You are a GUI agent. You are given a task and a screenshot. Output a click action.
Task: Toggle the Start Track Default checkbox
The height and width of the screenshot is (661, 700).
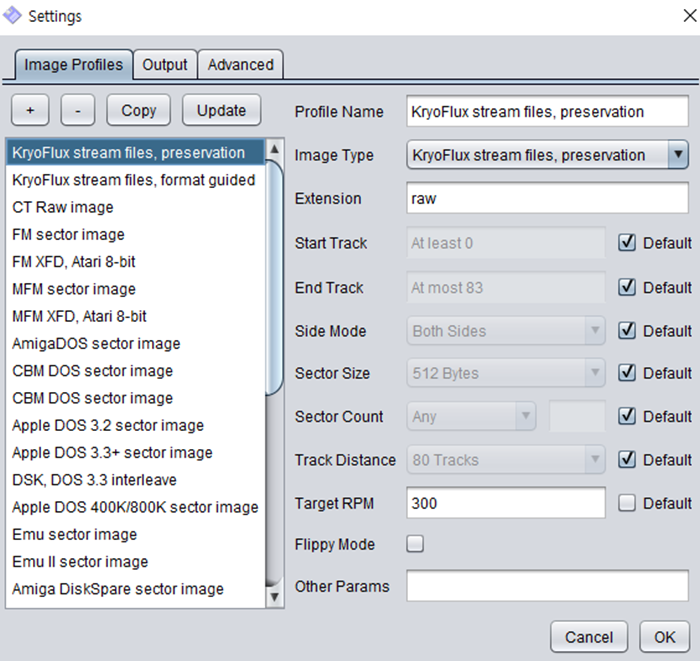click(627, 243)
